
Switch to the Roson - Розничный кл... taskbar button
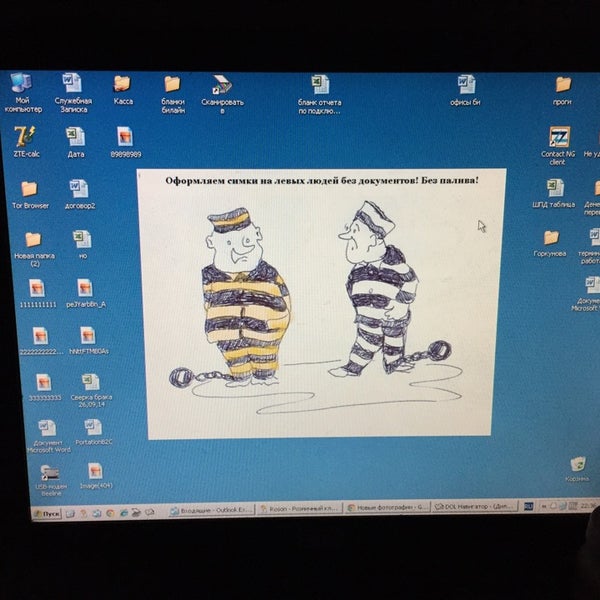coord(299,509)
